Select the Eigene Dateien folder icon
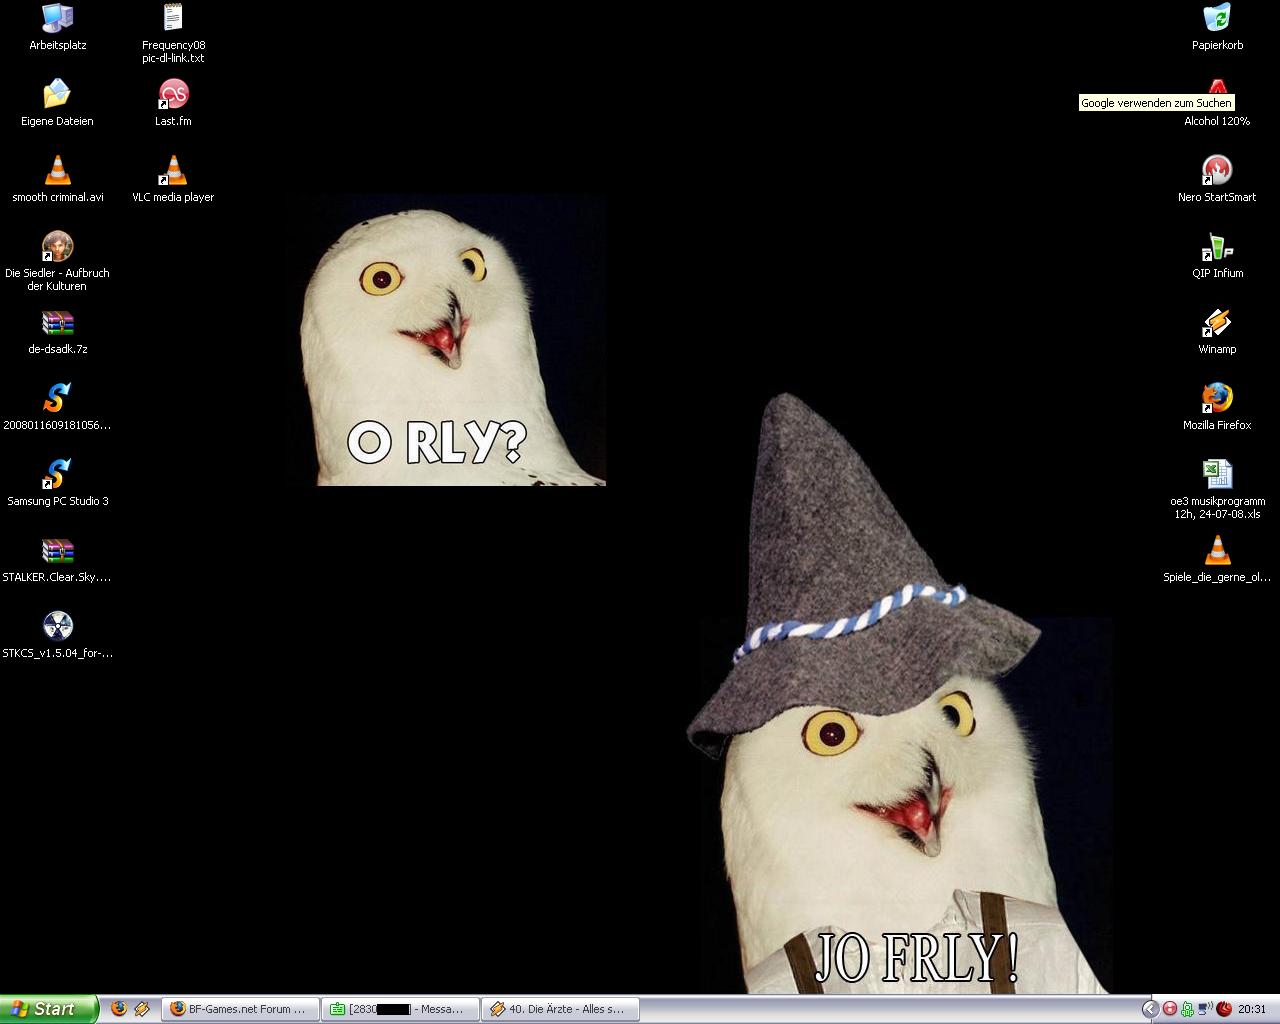Viewport: 1280px width, 1024px height. (57, 103)
